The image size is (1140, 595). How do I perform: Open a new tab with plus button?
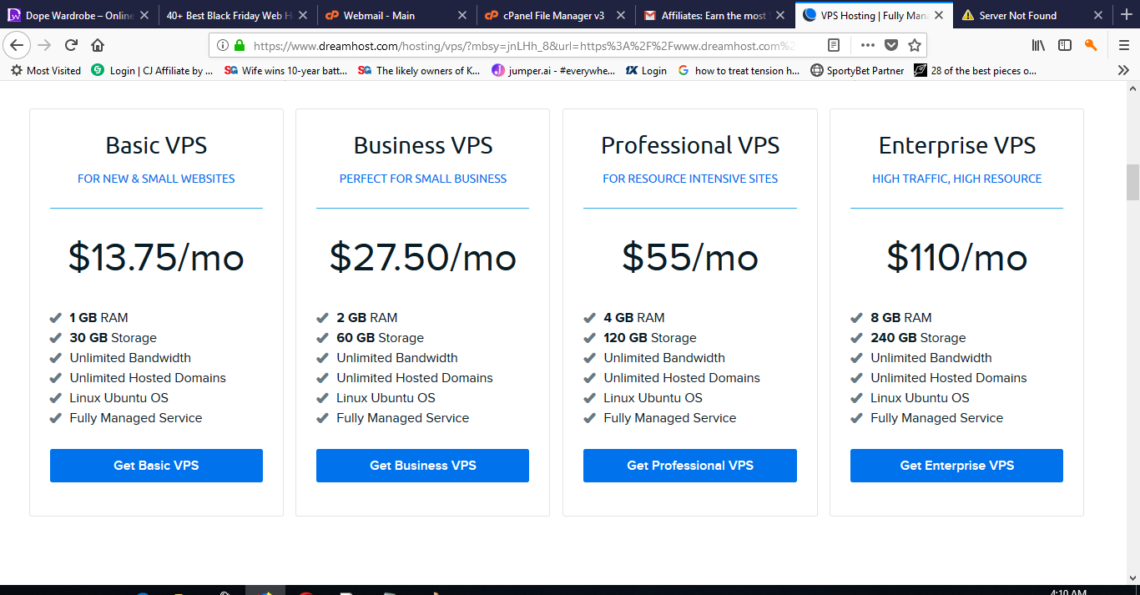tap(1126, 15)
